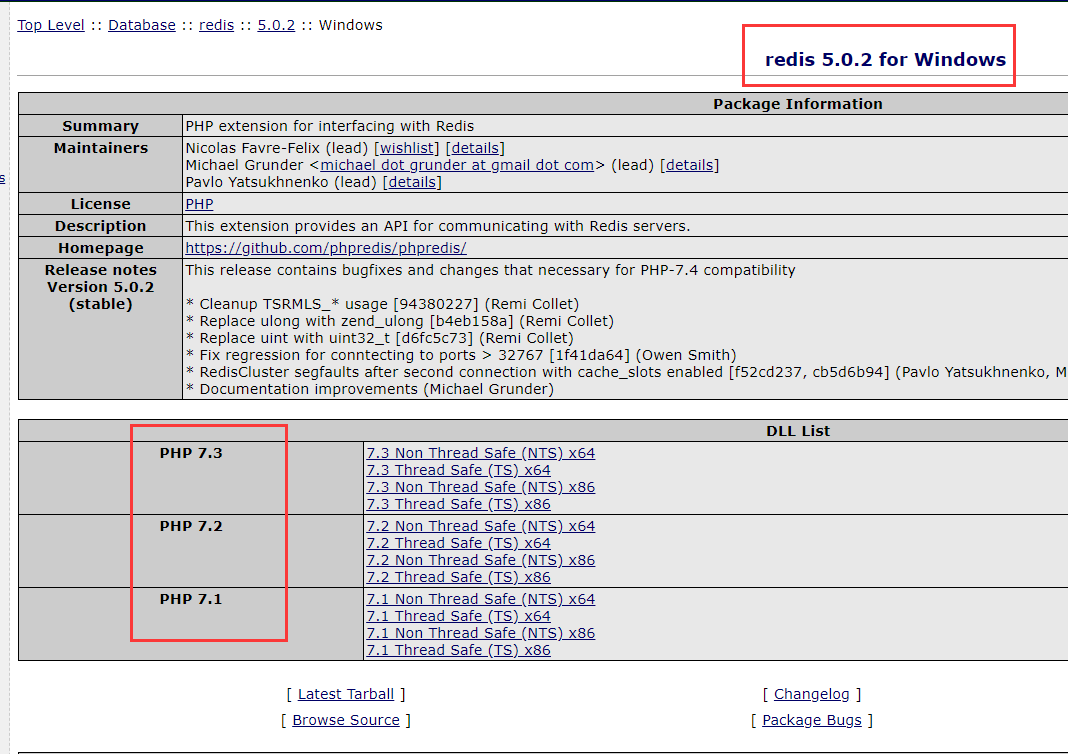Download 7.1 Thread Safe (TS) x86
Image resolution: width=1068 pixels, height=754 pixels.
coord(458,650)
